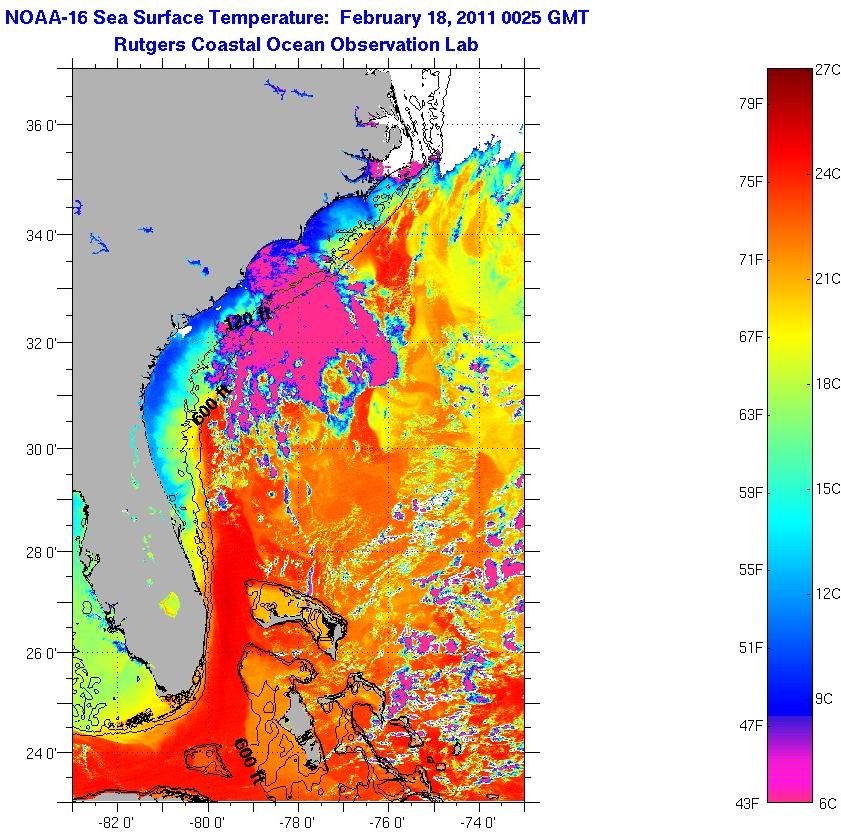Image resolution: width=841 pixels, height=832 pixels.
Task: Click the 12C colorbar label
Action: click(828, 594)
